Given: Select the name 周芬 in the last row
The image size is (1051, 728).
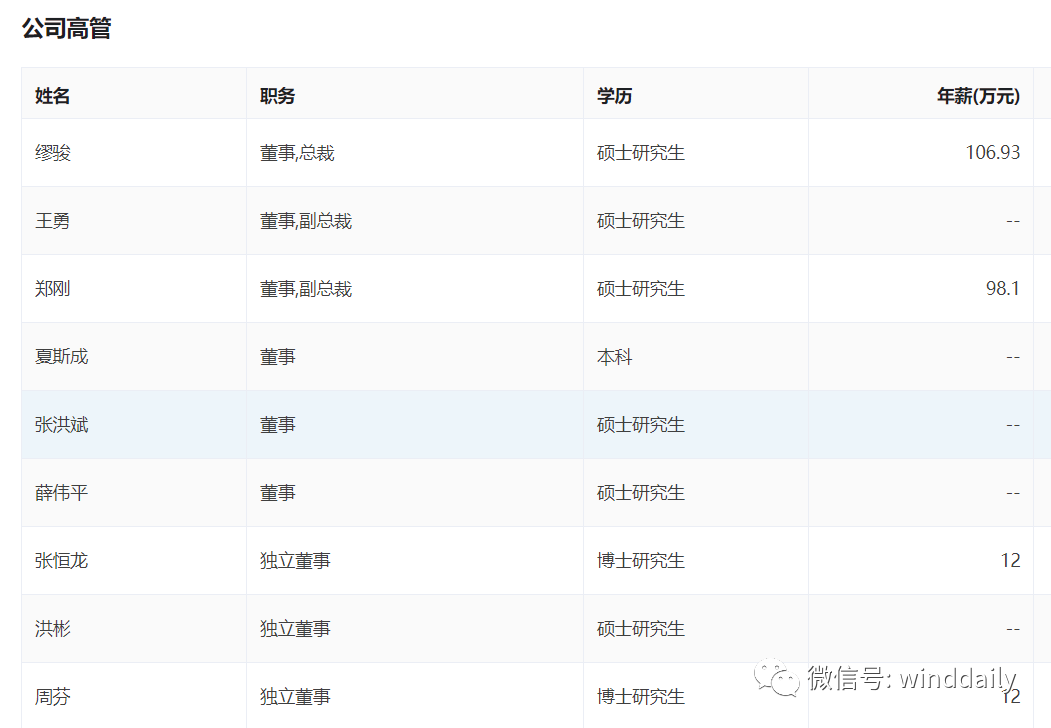Looking at the screenshot, I should click(x=53, y=697).
